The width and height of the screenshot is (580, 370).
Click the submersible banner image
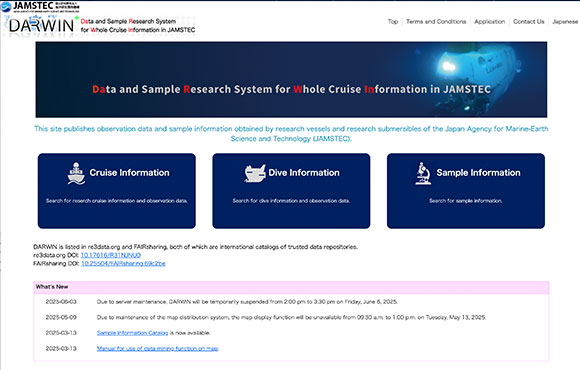pyautogui.click(x=291, y=80)
